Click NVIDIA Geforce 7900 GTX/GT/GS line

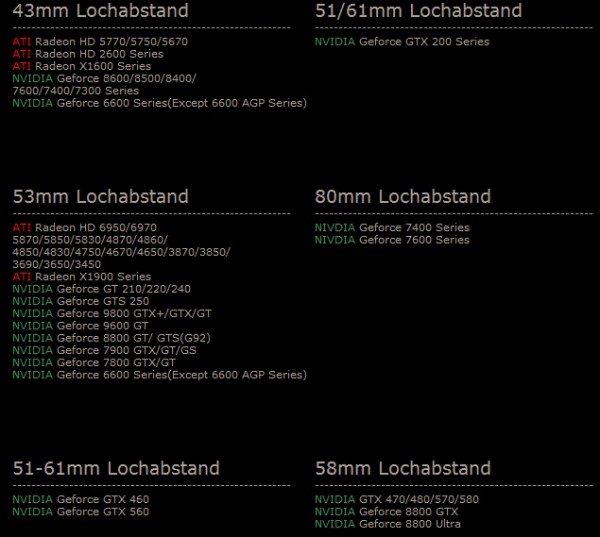[x=104, y=350]
